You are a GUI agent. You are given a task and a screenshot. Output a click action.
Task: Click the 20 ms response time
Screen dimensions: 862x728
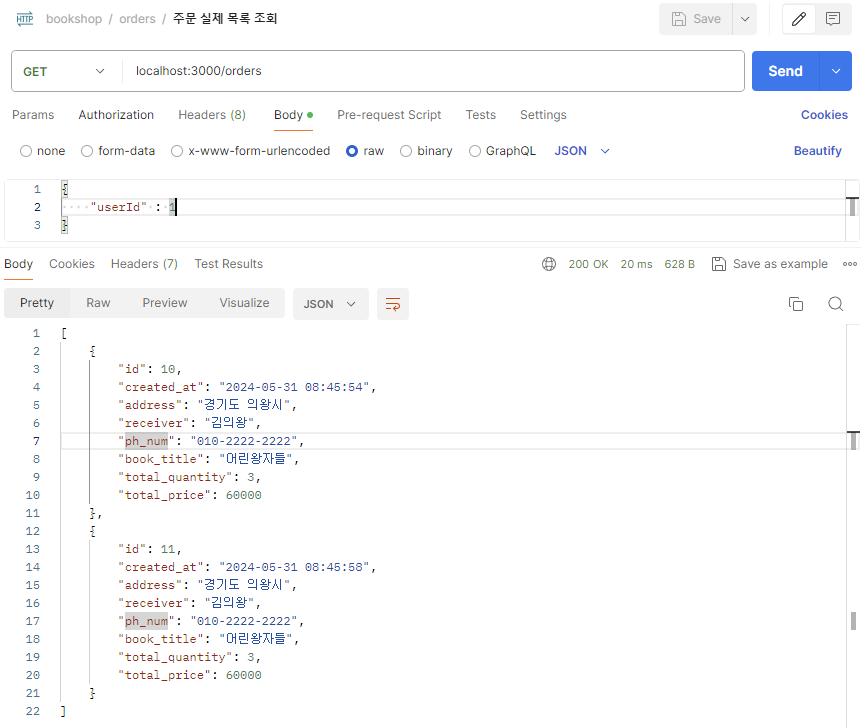click(x=636, y=264)
